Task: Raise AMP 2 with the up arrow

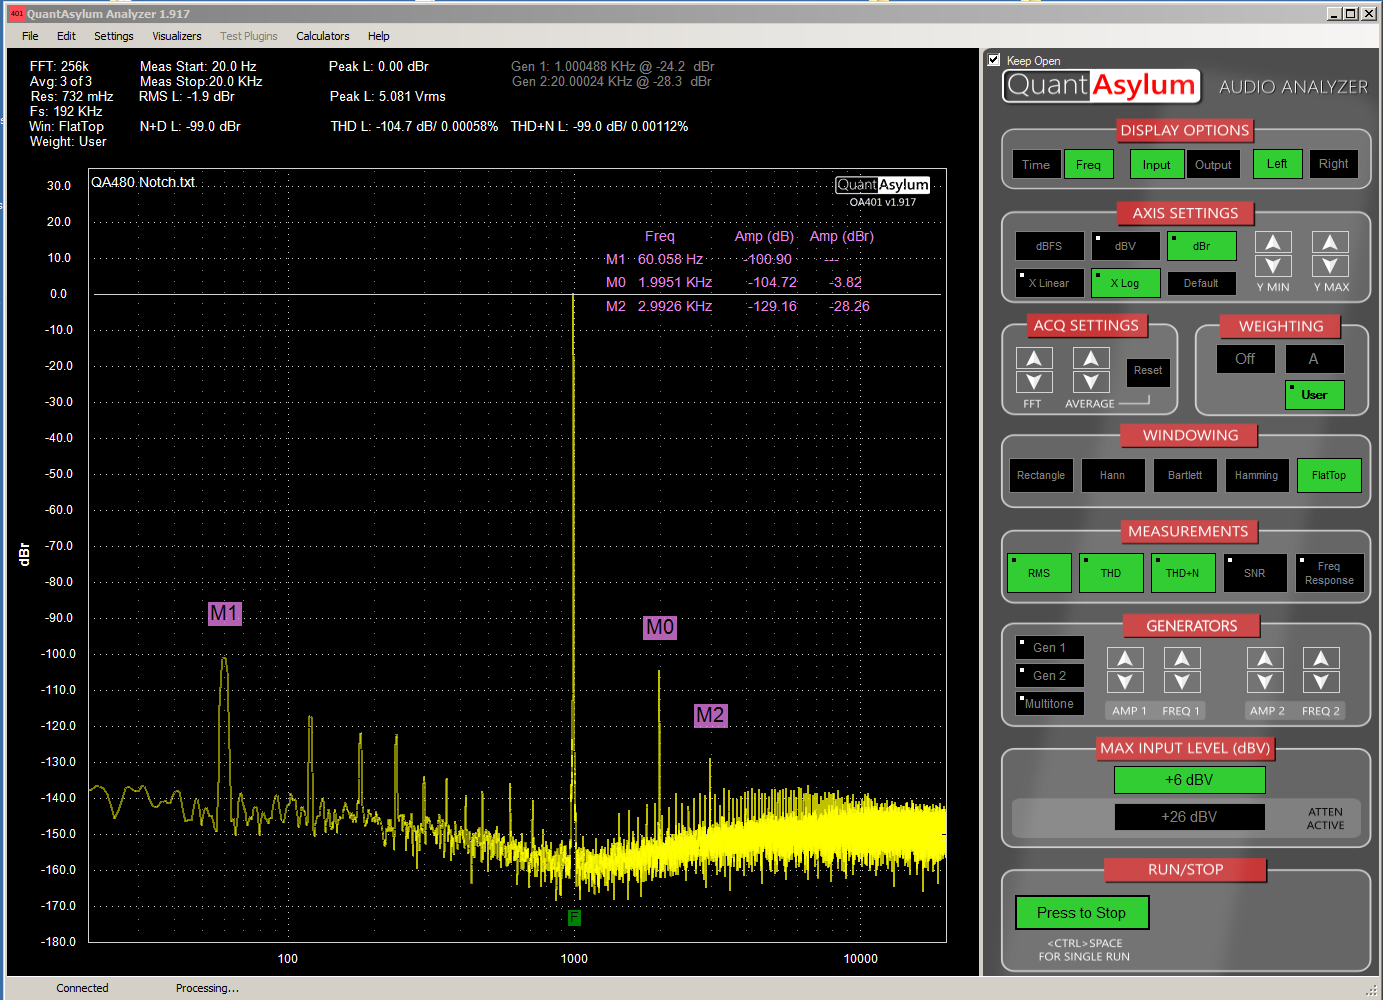Action: click(1265, 658)
